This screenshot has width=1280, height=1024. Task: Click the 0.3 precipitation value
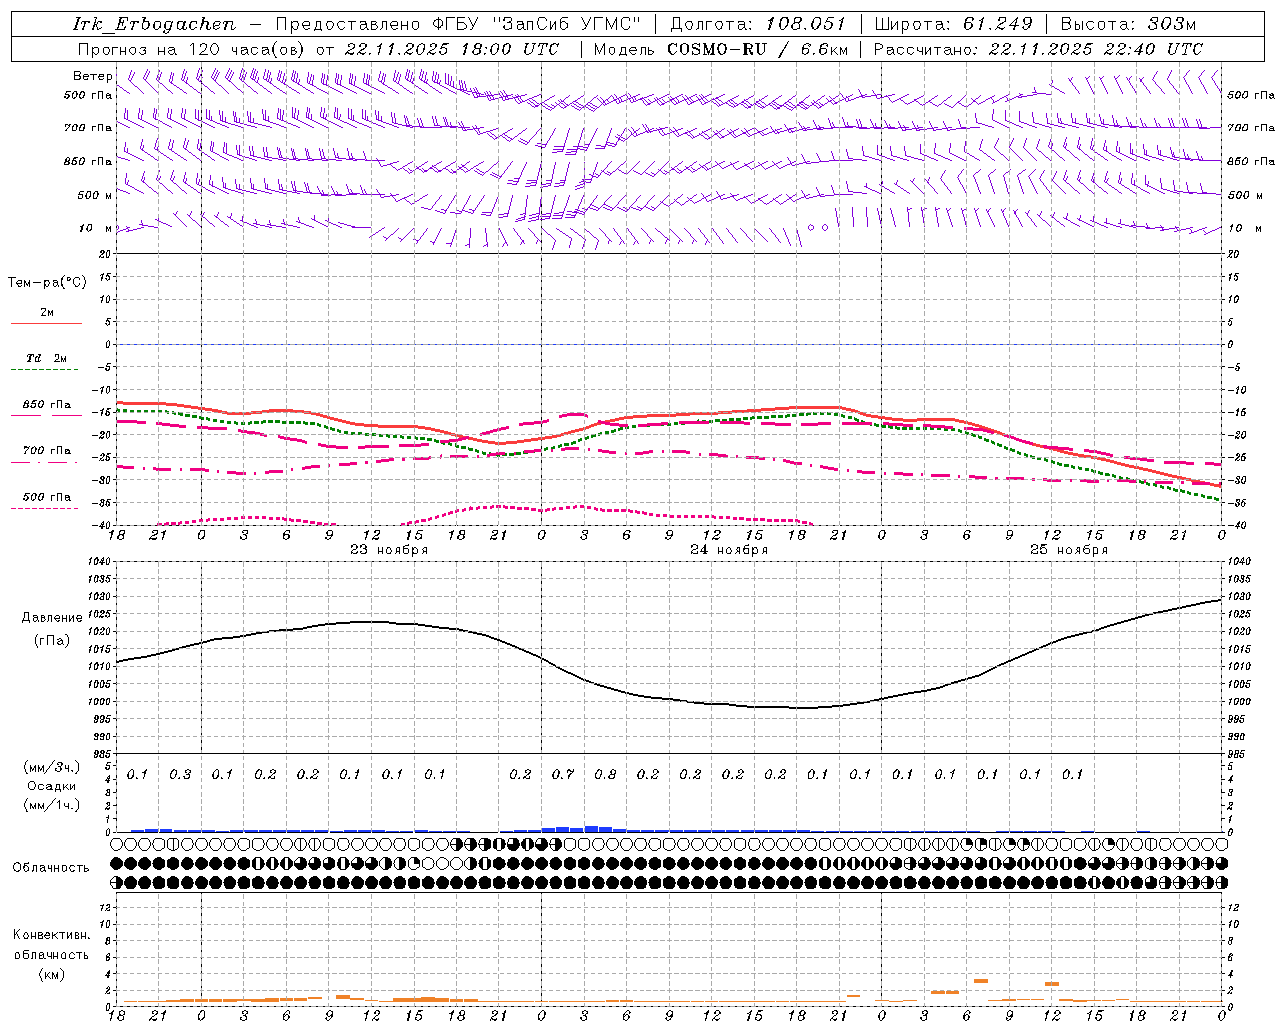click(x=180, y=775)
